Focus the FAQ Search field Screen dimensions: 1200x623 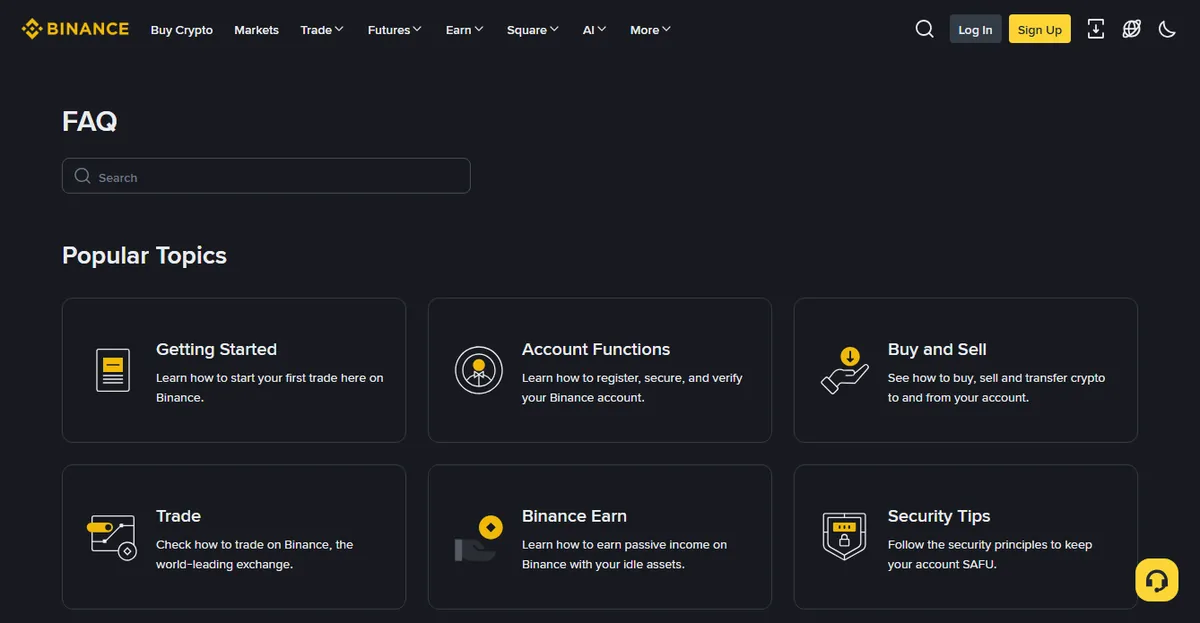[266, 176]
